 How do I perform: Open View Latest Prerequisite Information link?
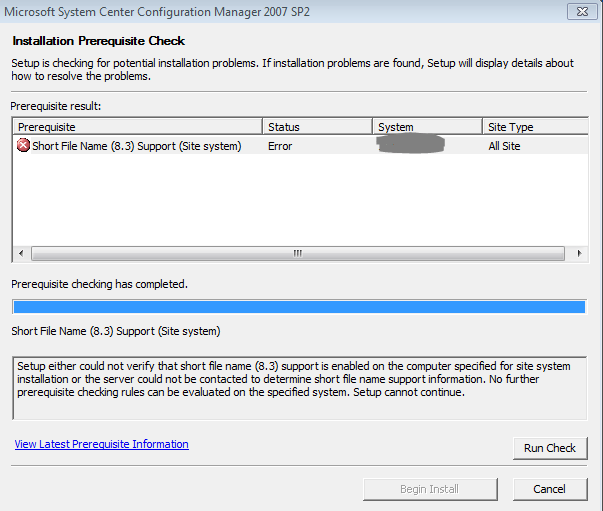101,444
